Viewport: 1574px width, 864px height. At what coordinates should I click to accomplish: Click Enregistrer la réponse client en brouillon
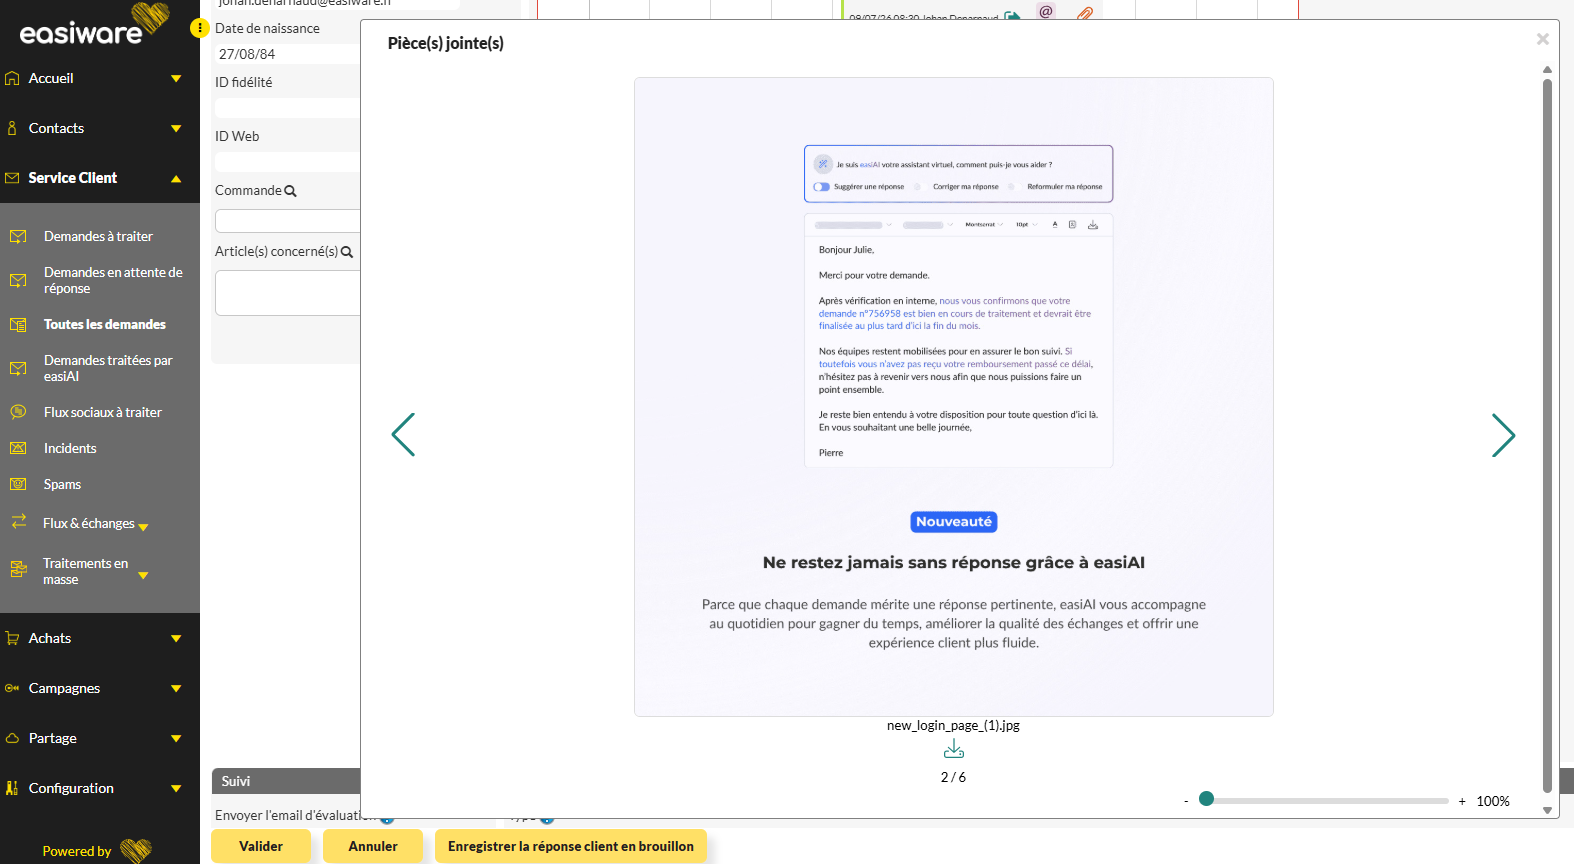pyautogui.click(x=571, y=846)
